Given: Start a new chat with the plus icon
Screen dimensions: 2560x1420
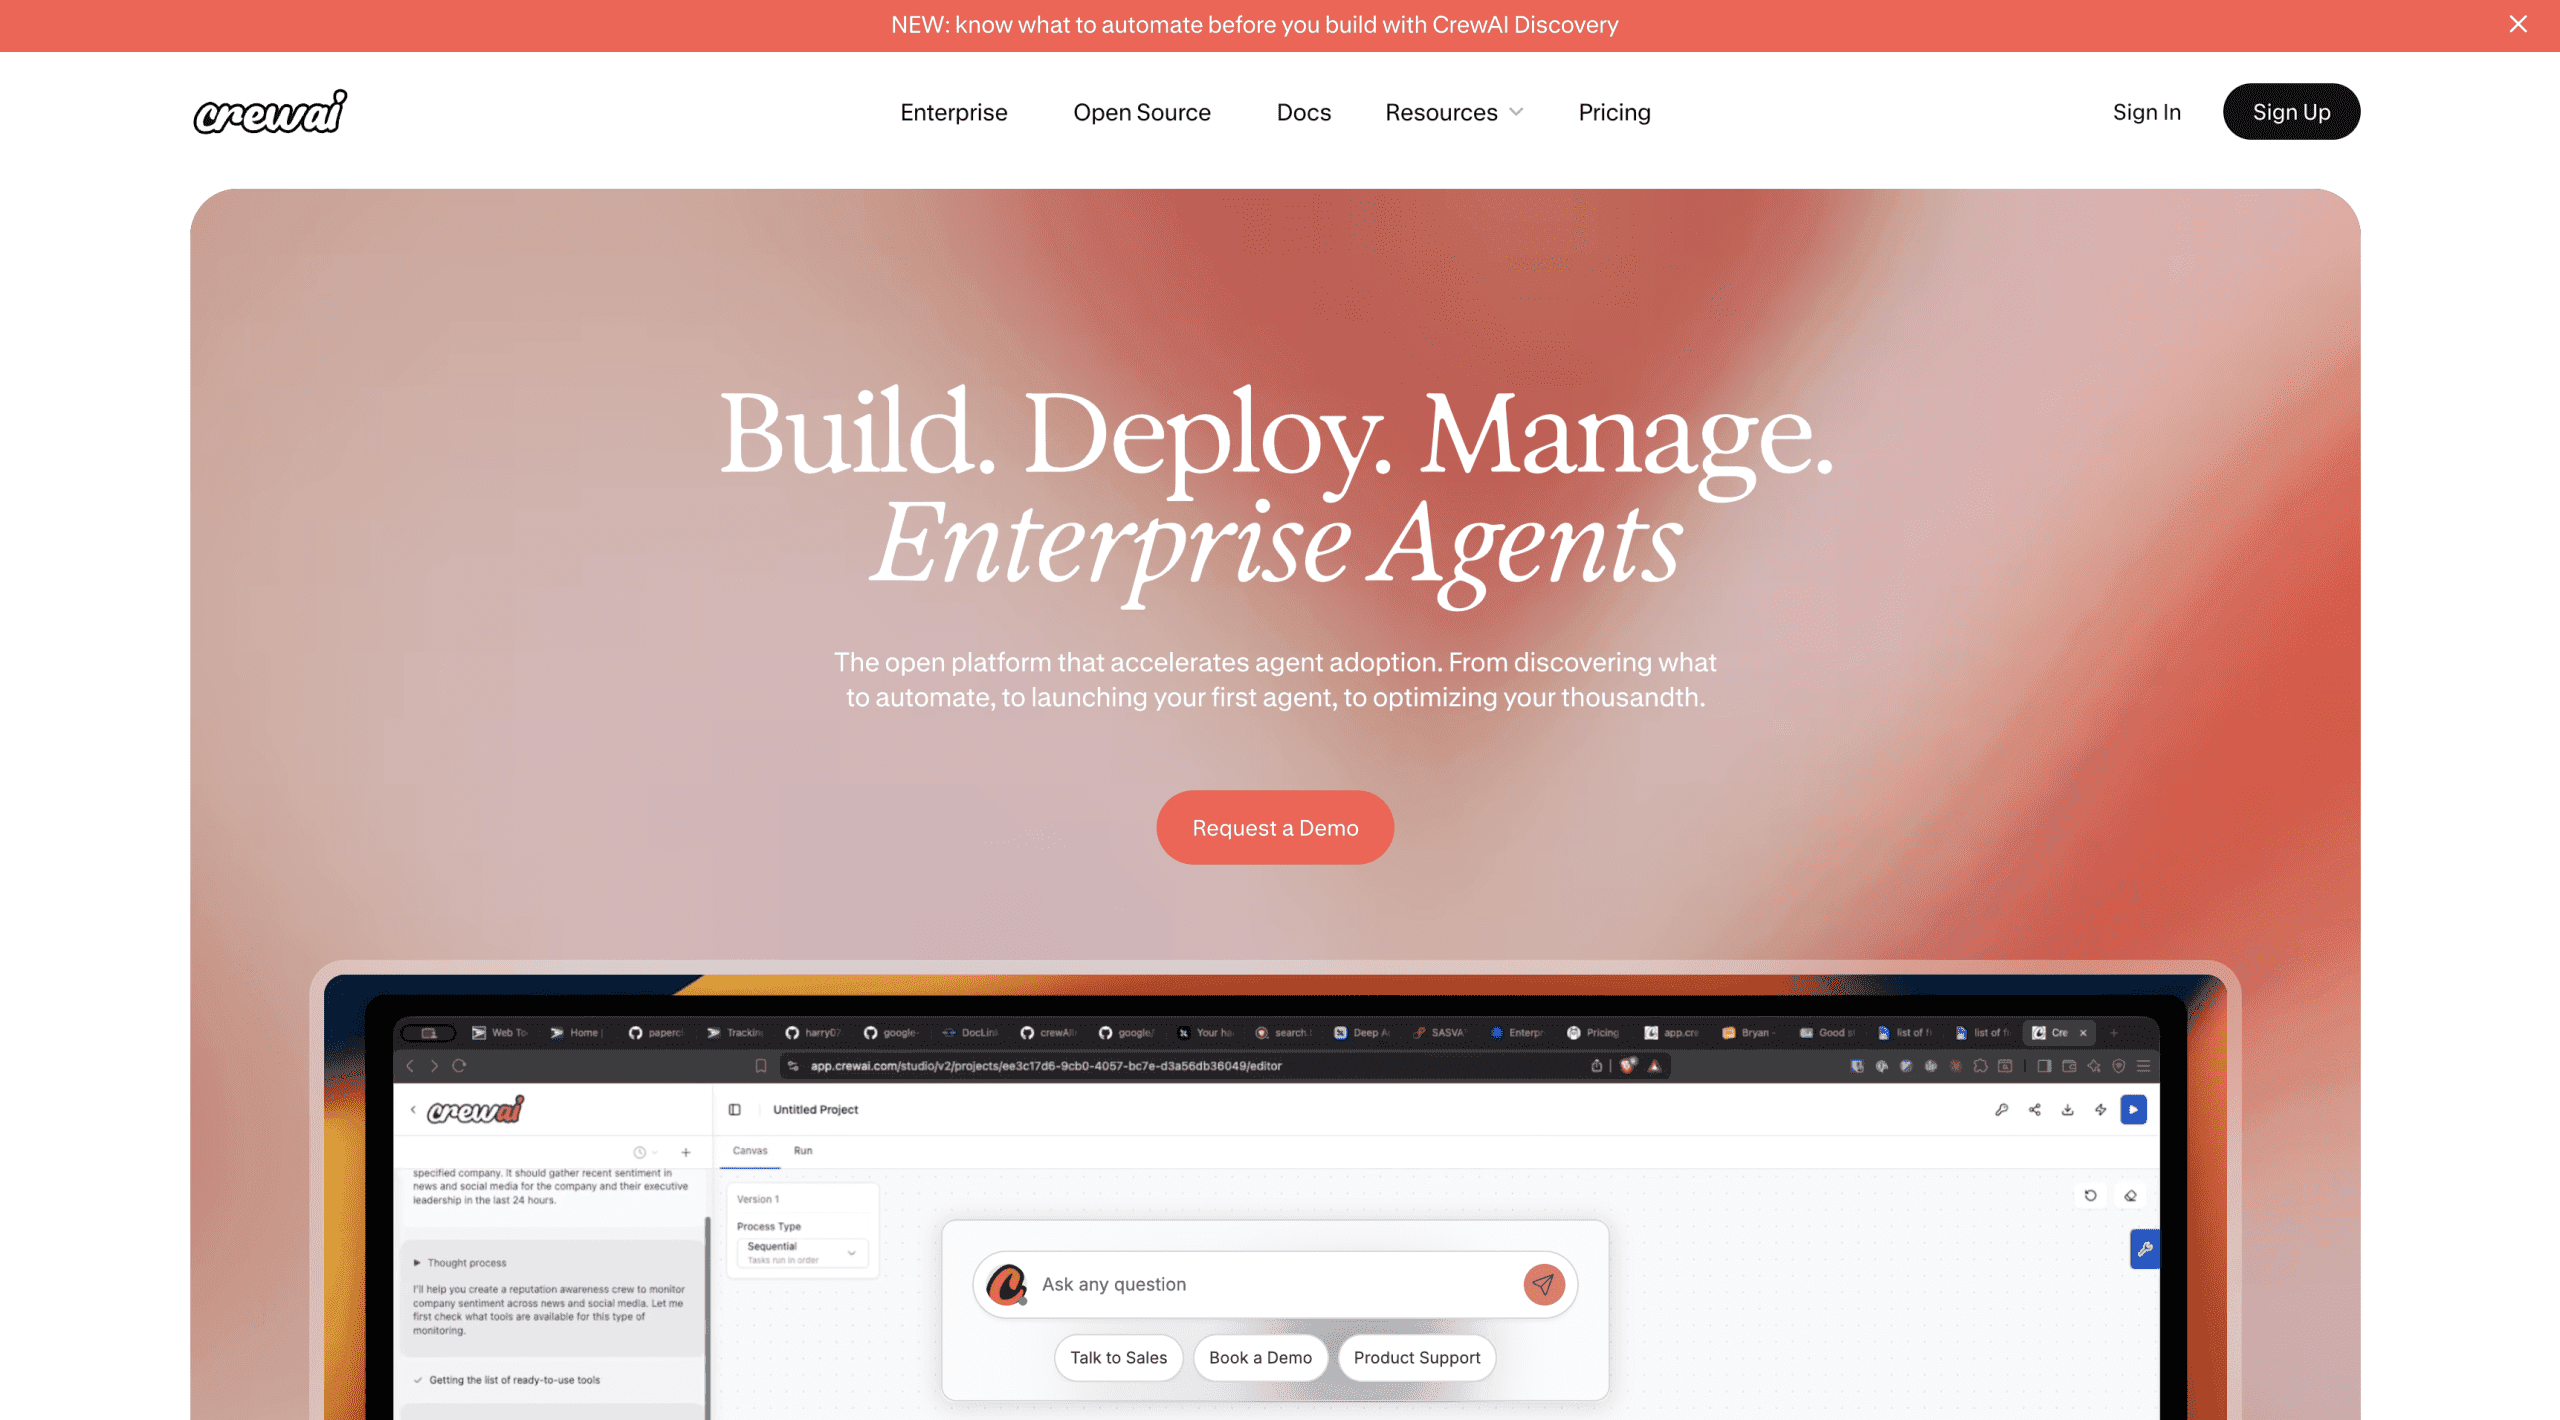Looking at the screenshot, I should [686, 1153].
